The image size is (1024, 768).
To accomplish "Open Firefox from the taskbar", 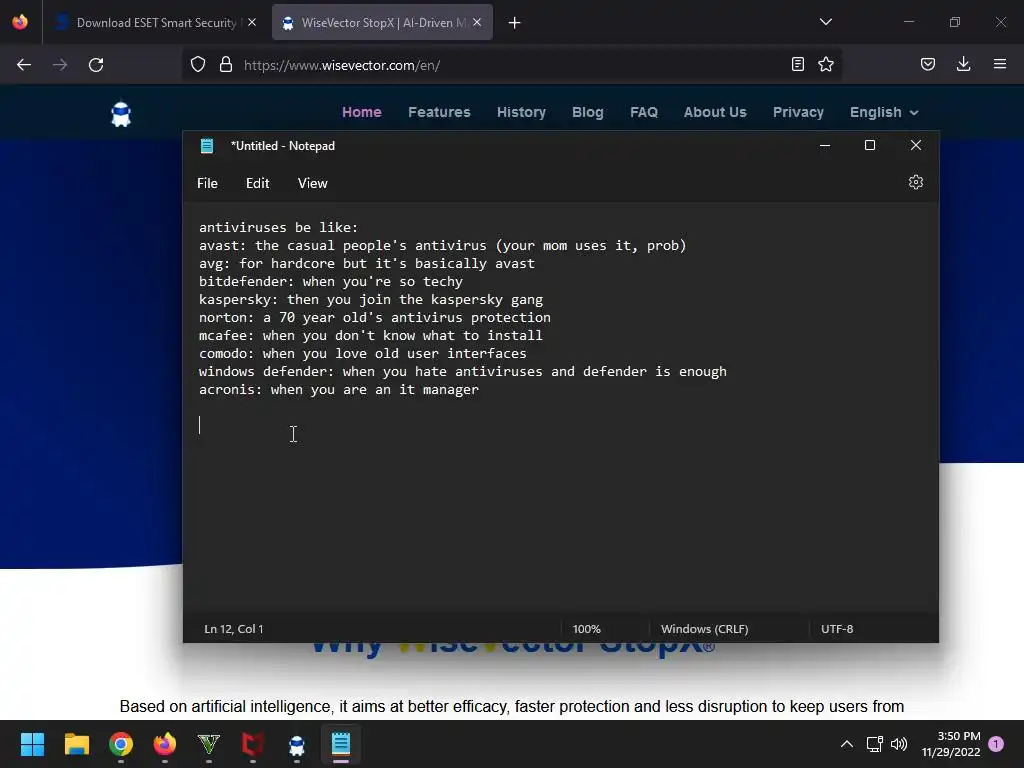I will coord(165,744).
